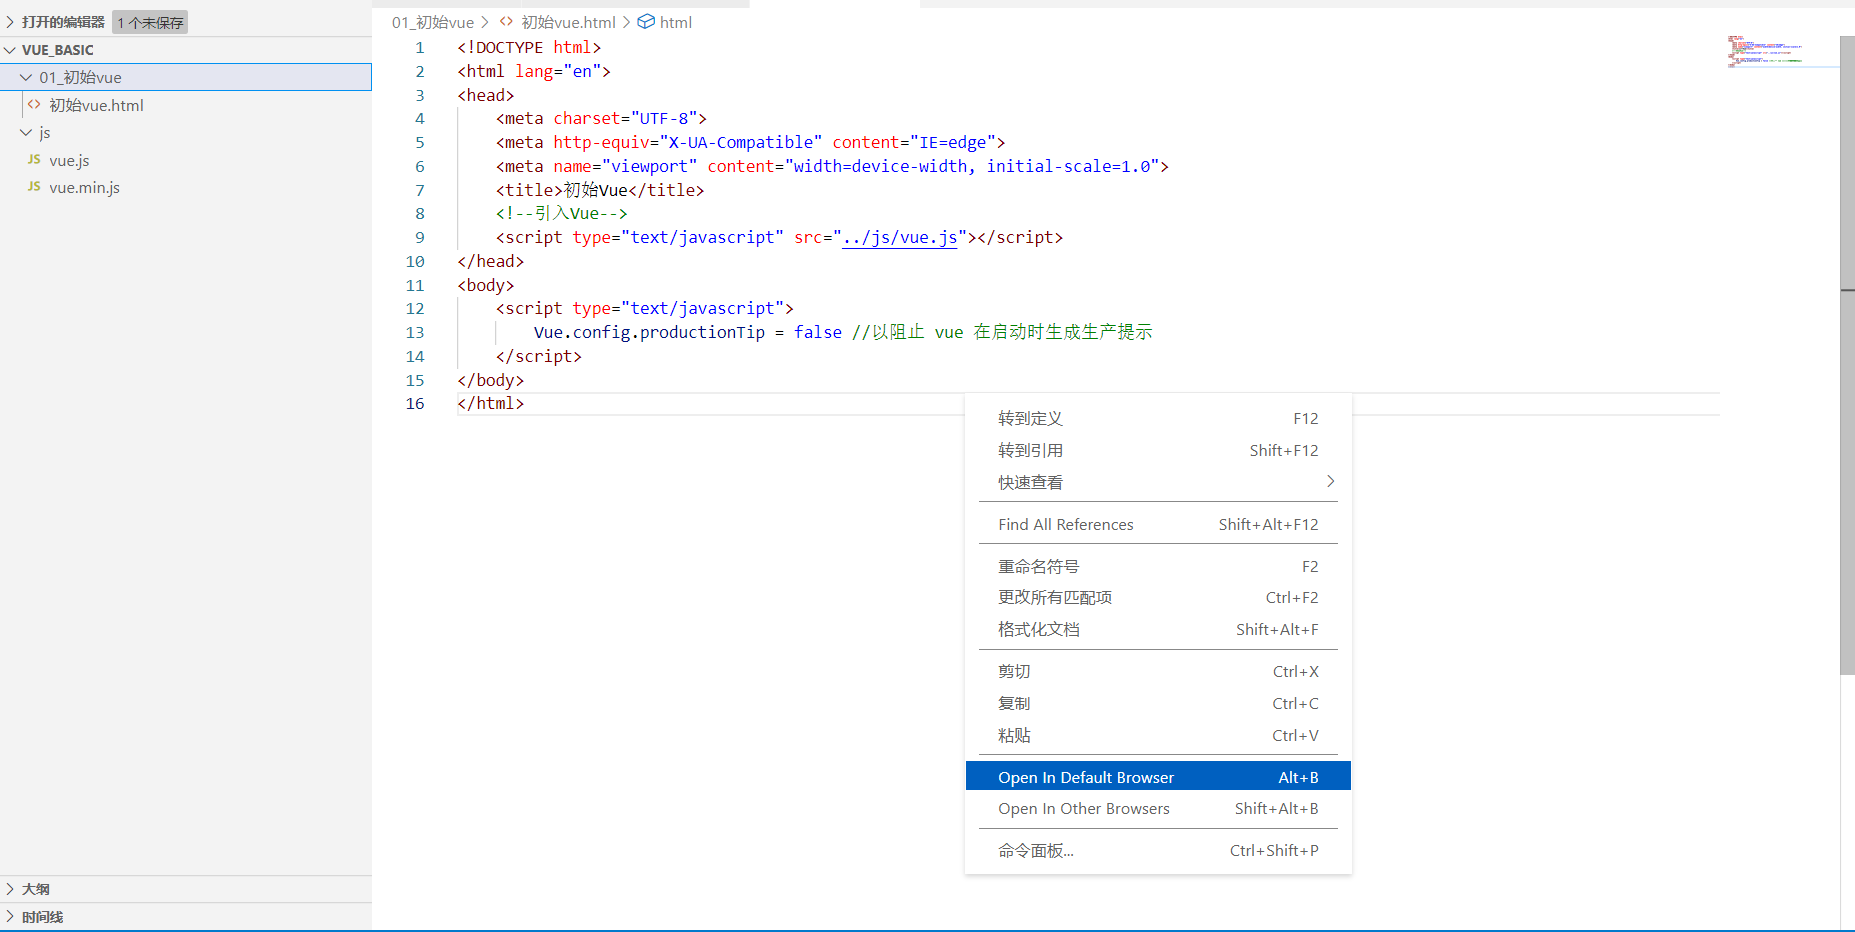Expand the 大纲 outline section
This screenshot has height=932, width=1855.
pyautogui.click(x=10, y=889)
